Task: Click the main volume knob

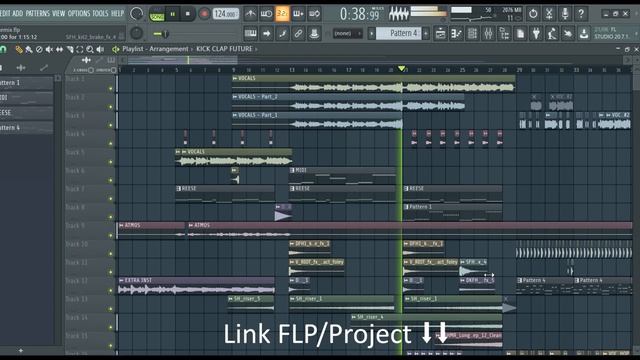Action: tap(137, 13)
